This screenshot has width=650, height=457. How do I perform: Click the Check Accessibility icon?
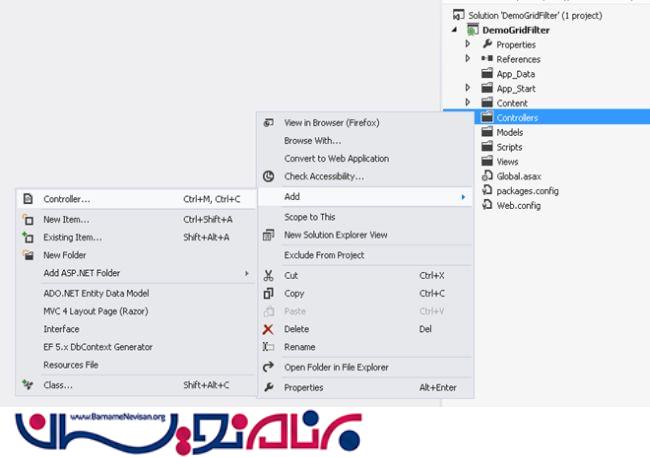click(x=268, y=177)
